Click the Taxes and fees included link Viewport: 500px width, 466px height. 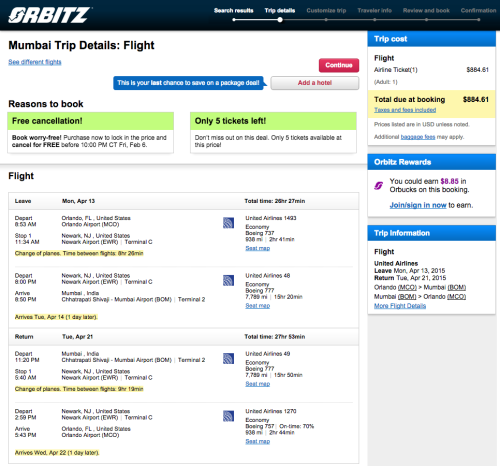(x=405, y=110)
